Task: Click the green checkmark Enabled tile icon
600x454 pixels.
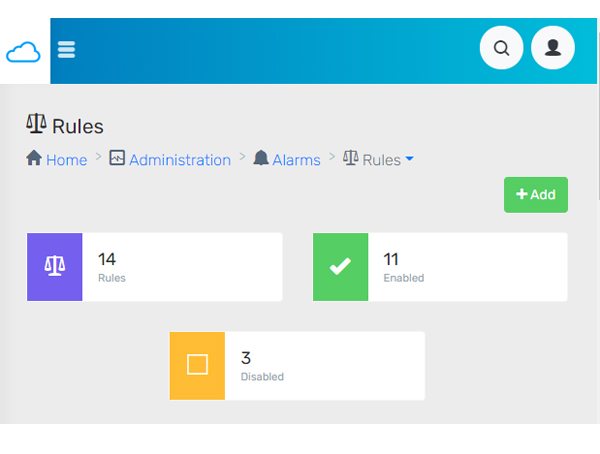Action: tap(341, 267)
